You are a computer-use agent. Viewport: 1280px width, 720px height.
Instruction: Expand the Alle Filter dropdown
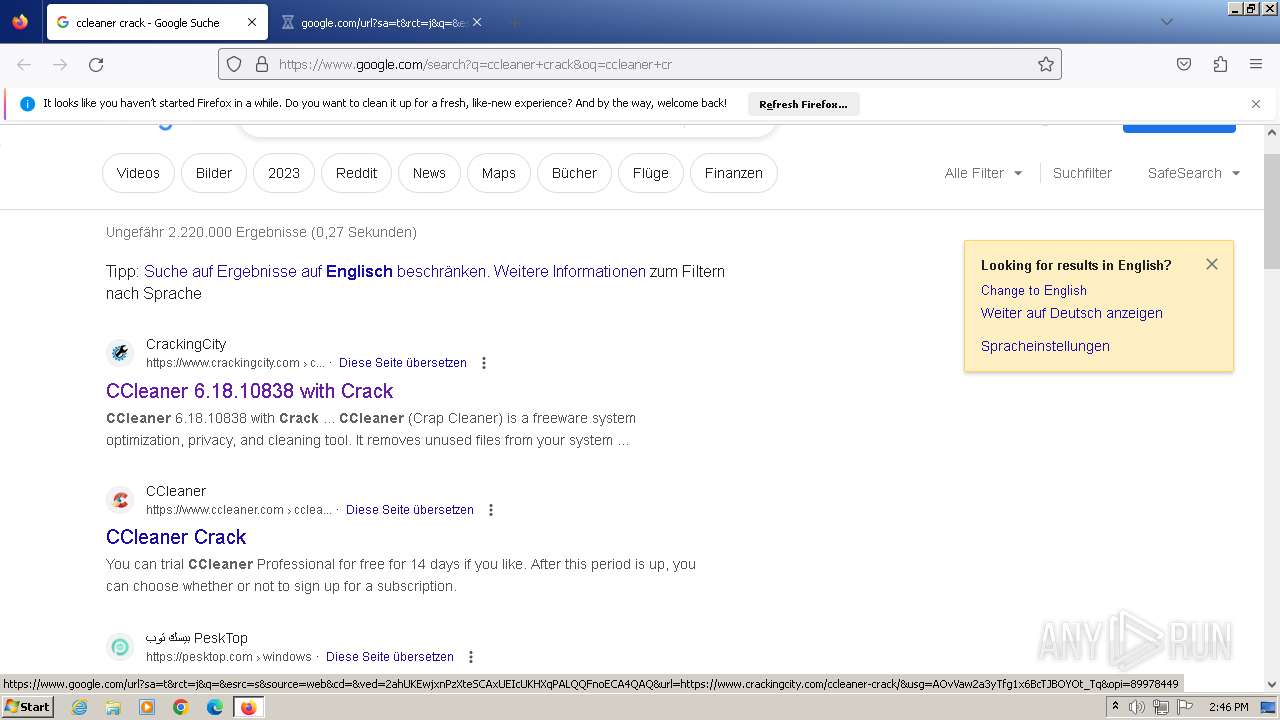click(x=984, y=173)
